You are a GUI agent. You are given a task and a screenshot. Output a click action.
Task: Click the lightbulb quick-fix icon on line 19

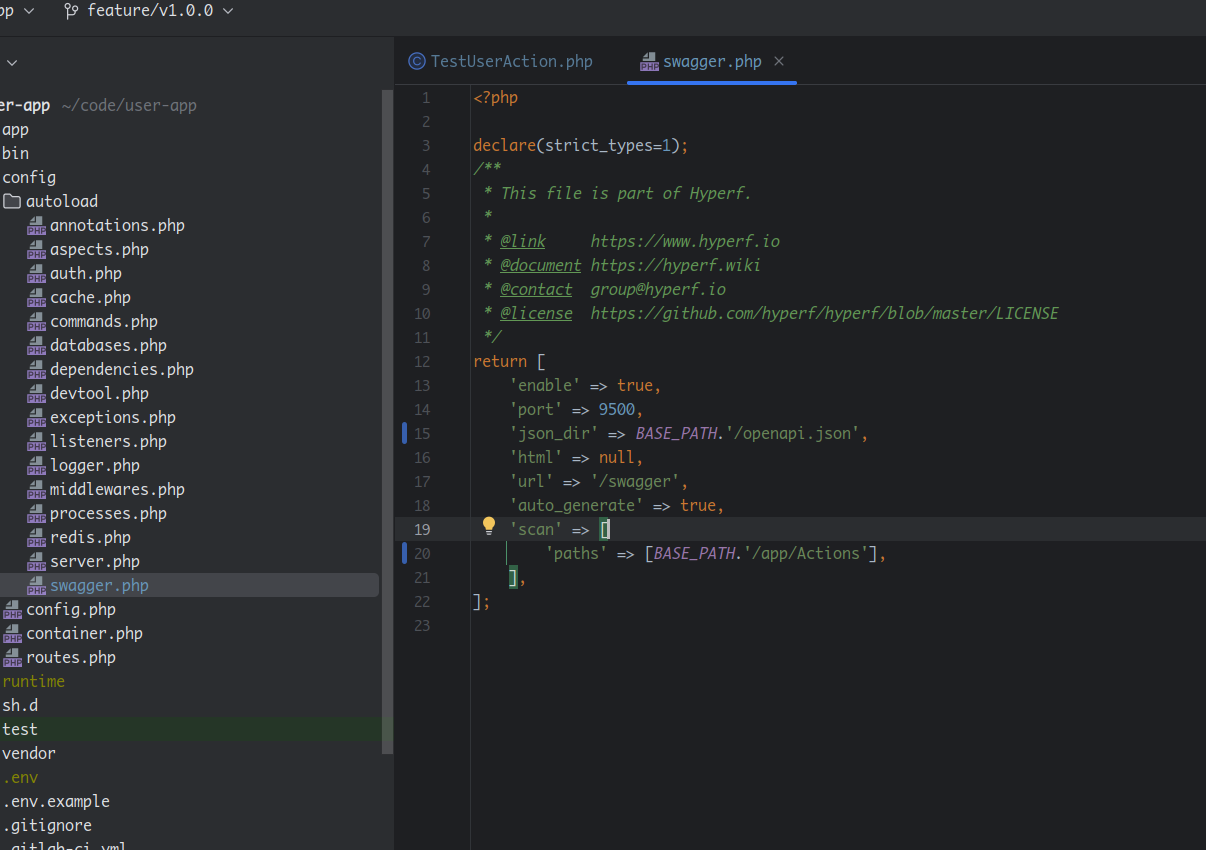coord(489,525)
